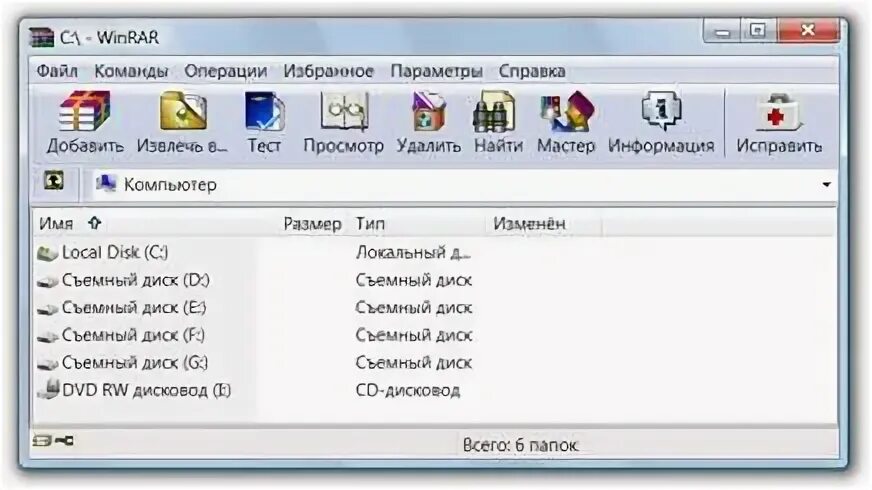
Task: Go up one level with folder-up button
Action: [54, 181]
